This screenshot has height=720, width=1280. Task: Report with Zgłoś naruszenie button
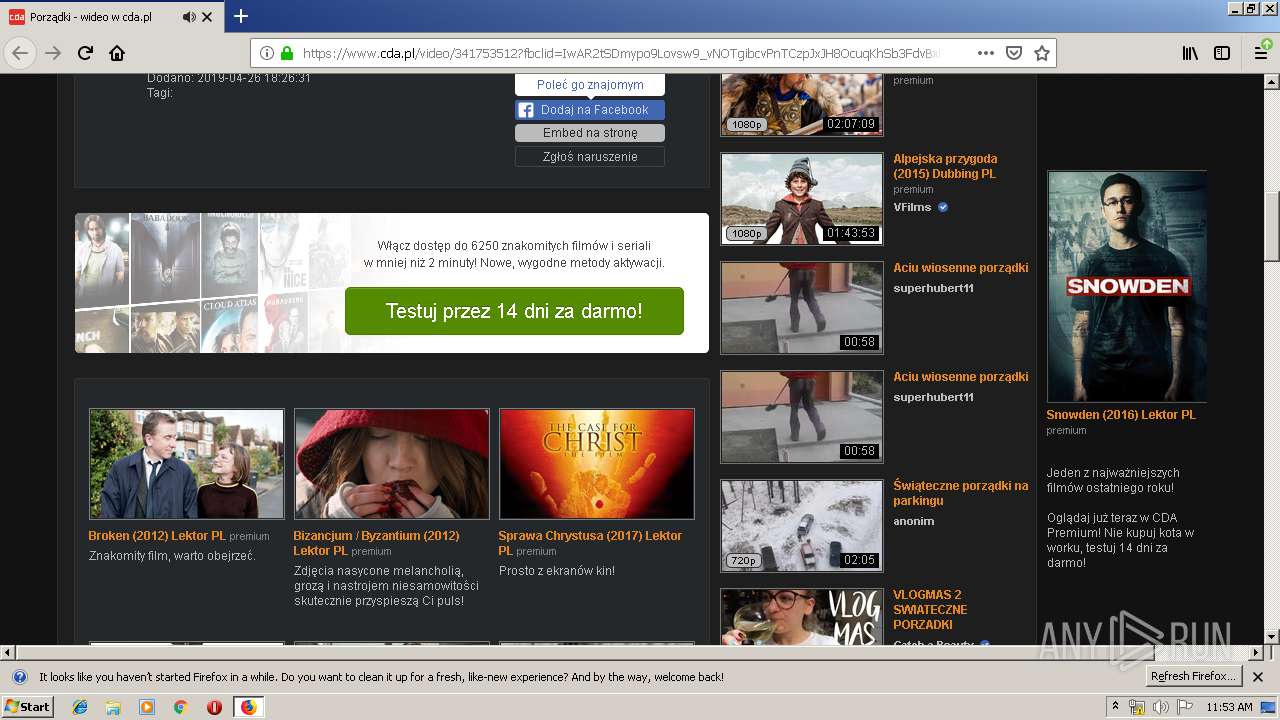pos(590,157)
